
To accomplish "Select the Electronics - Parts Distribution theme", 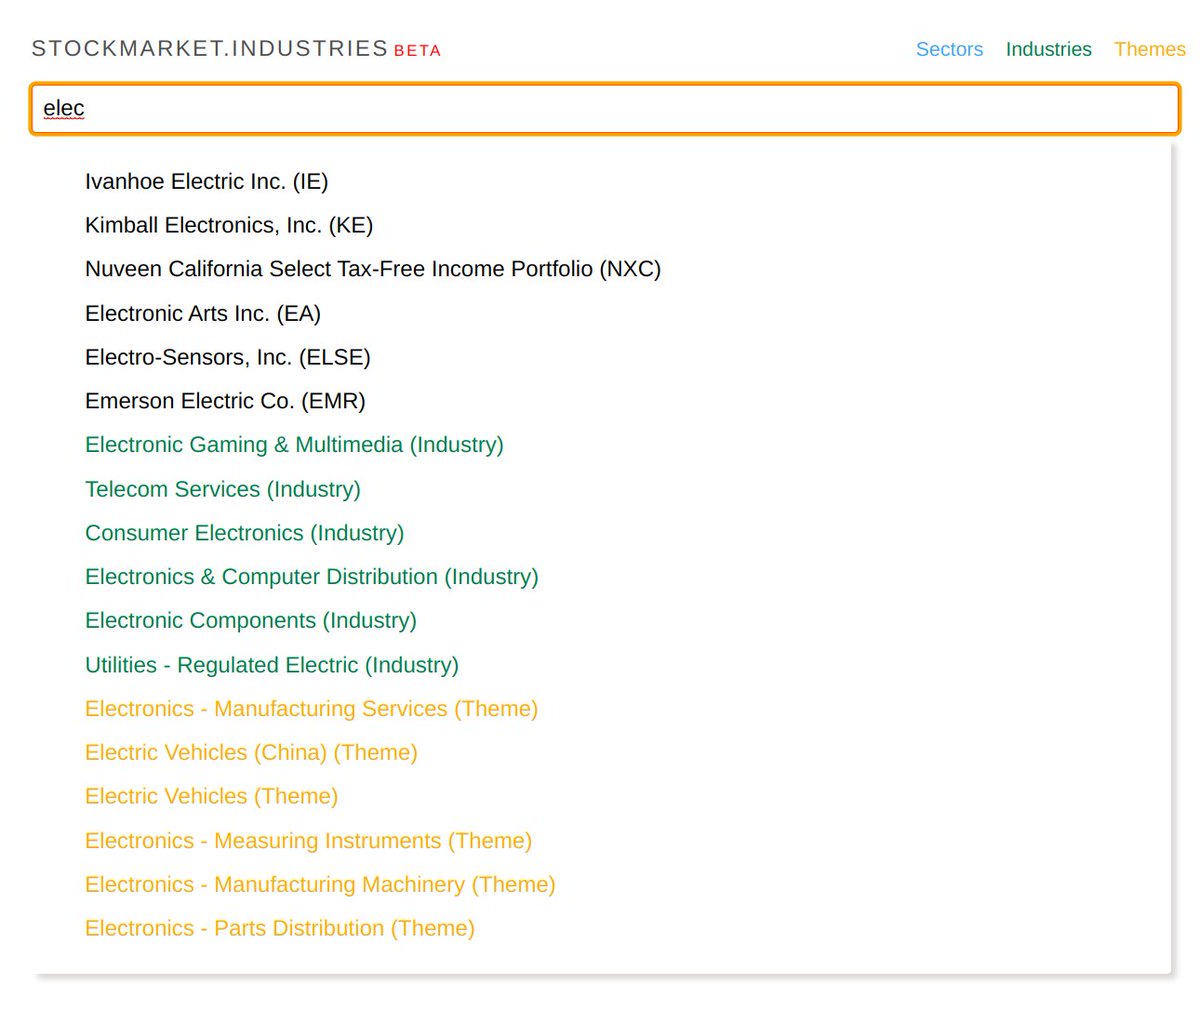I will point(279,928).
